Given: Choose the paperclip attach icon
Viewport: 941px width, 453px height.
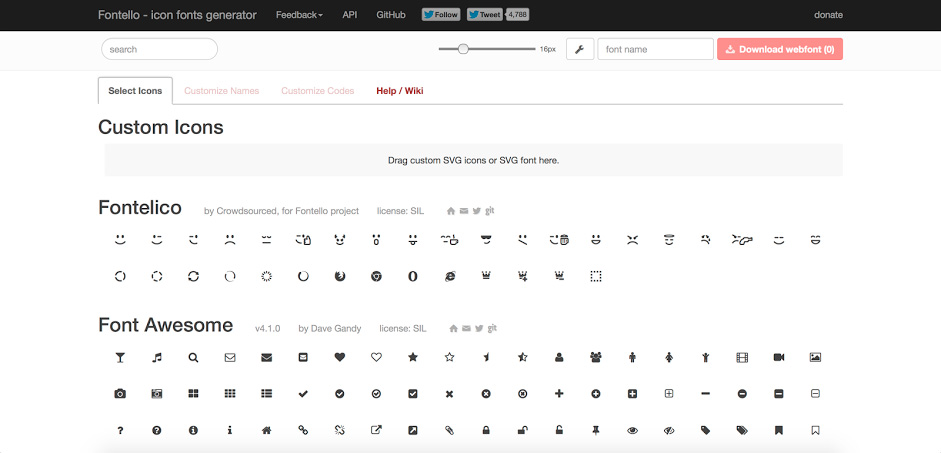Looking at the screenshot, I should point(449,430).
